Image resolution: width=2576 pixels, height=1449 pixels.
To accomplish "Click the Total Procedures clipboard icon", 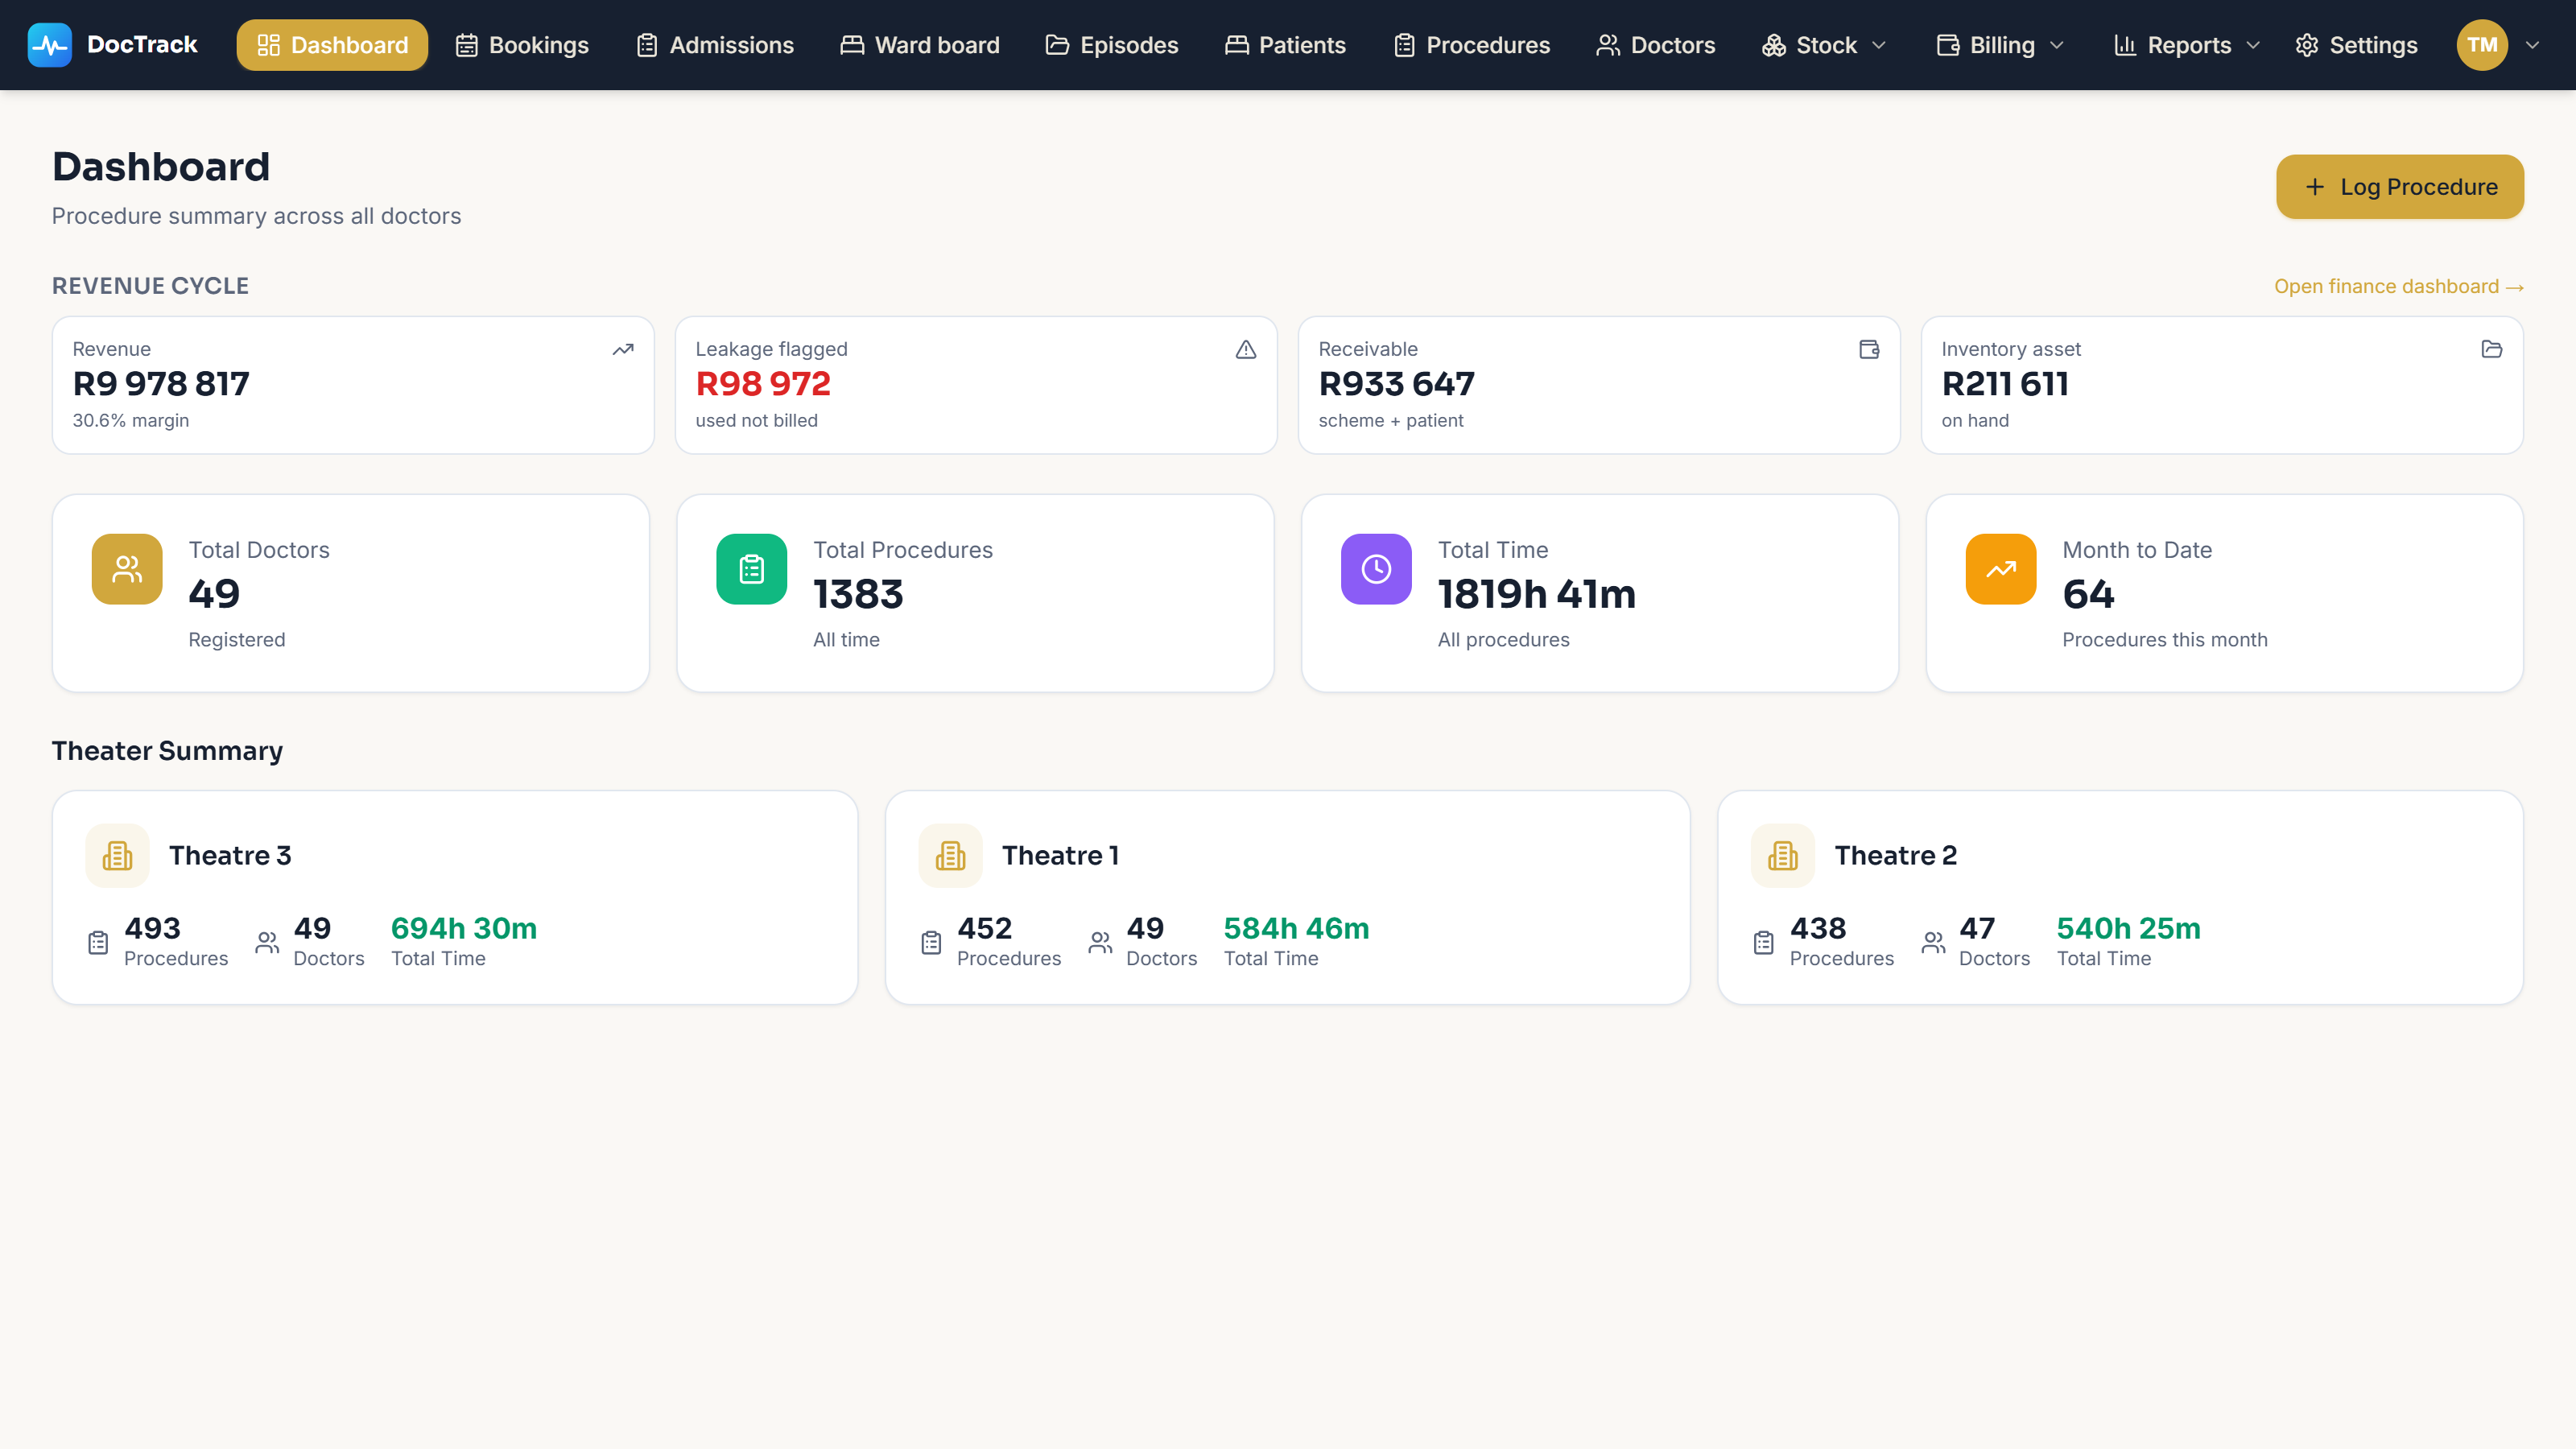I will click(x=752, y=569).
